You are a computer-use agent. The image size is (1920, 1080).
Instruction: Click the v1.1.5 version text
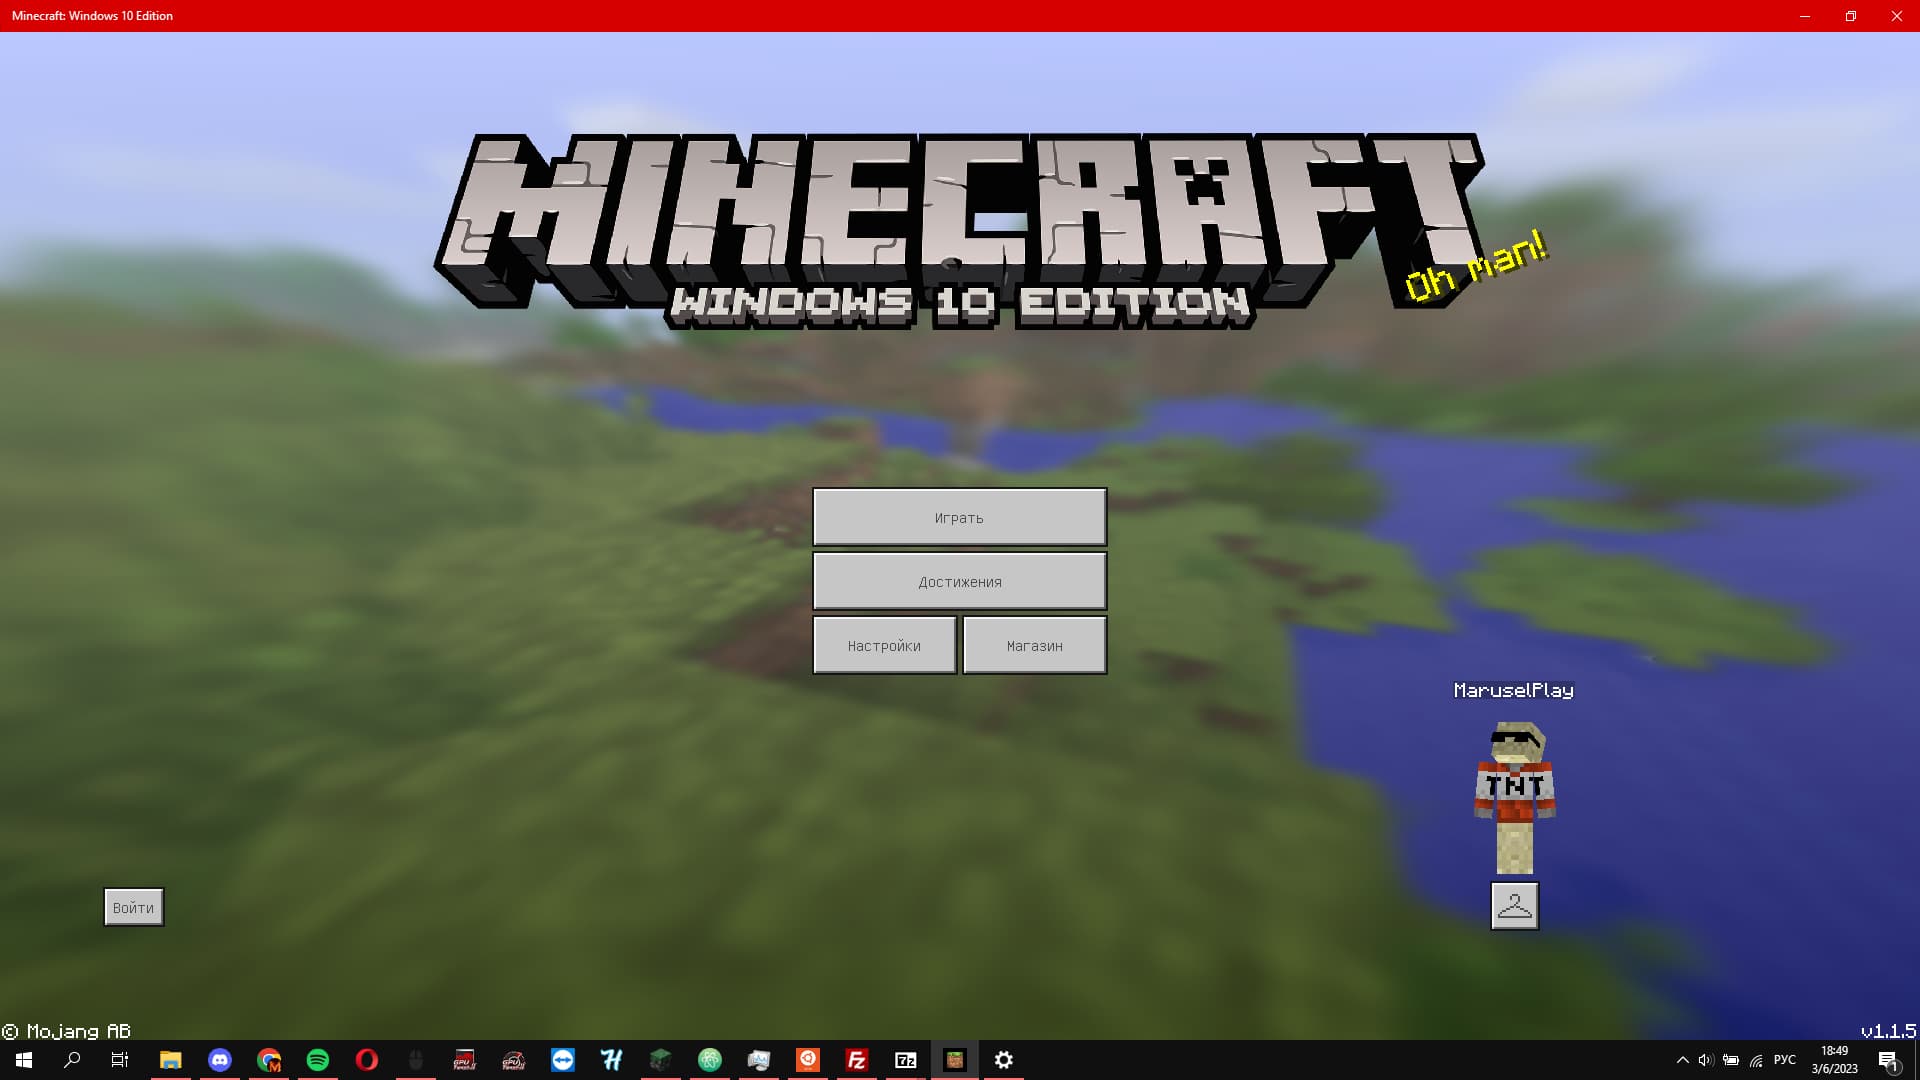click(x=1888, y=1031)
